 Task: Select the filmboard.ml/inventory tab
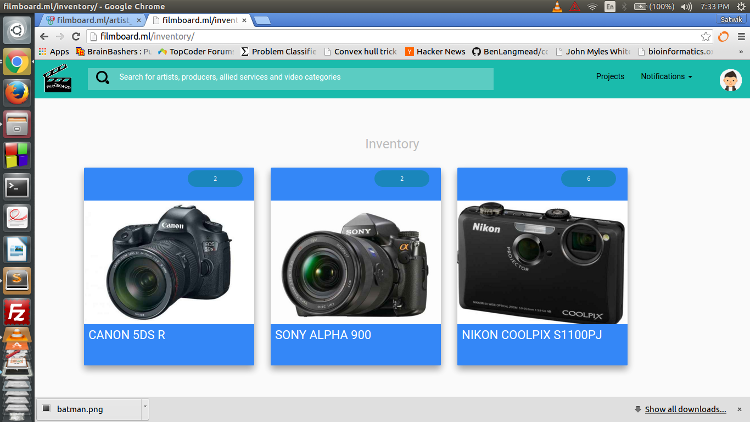coord(199,20)
